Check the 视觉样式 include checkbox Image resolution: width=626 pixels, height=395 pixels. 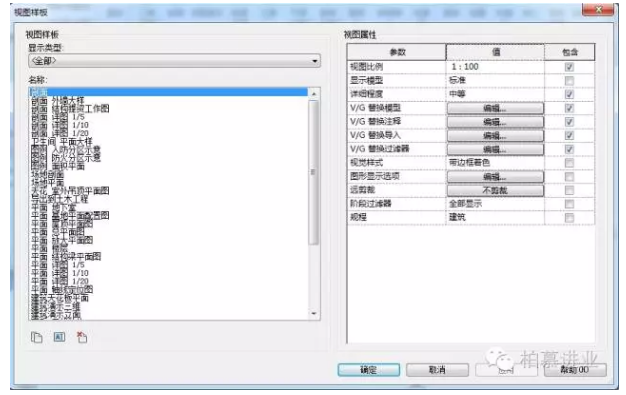click(569, 163)
